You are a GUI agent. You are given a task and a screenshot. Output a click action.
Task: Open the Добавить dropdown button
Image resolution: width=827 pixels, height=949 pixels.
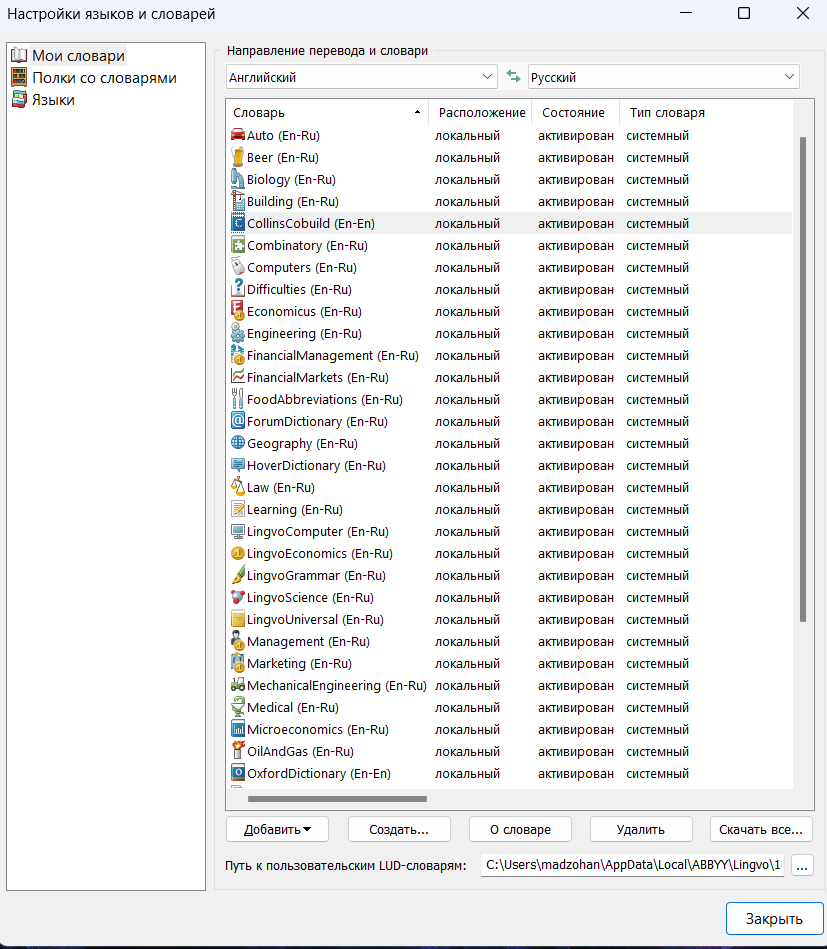point(277,829)
